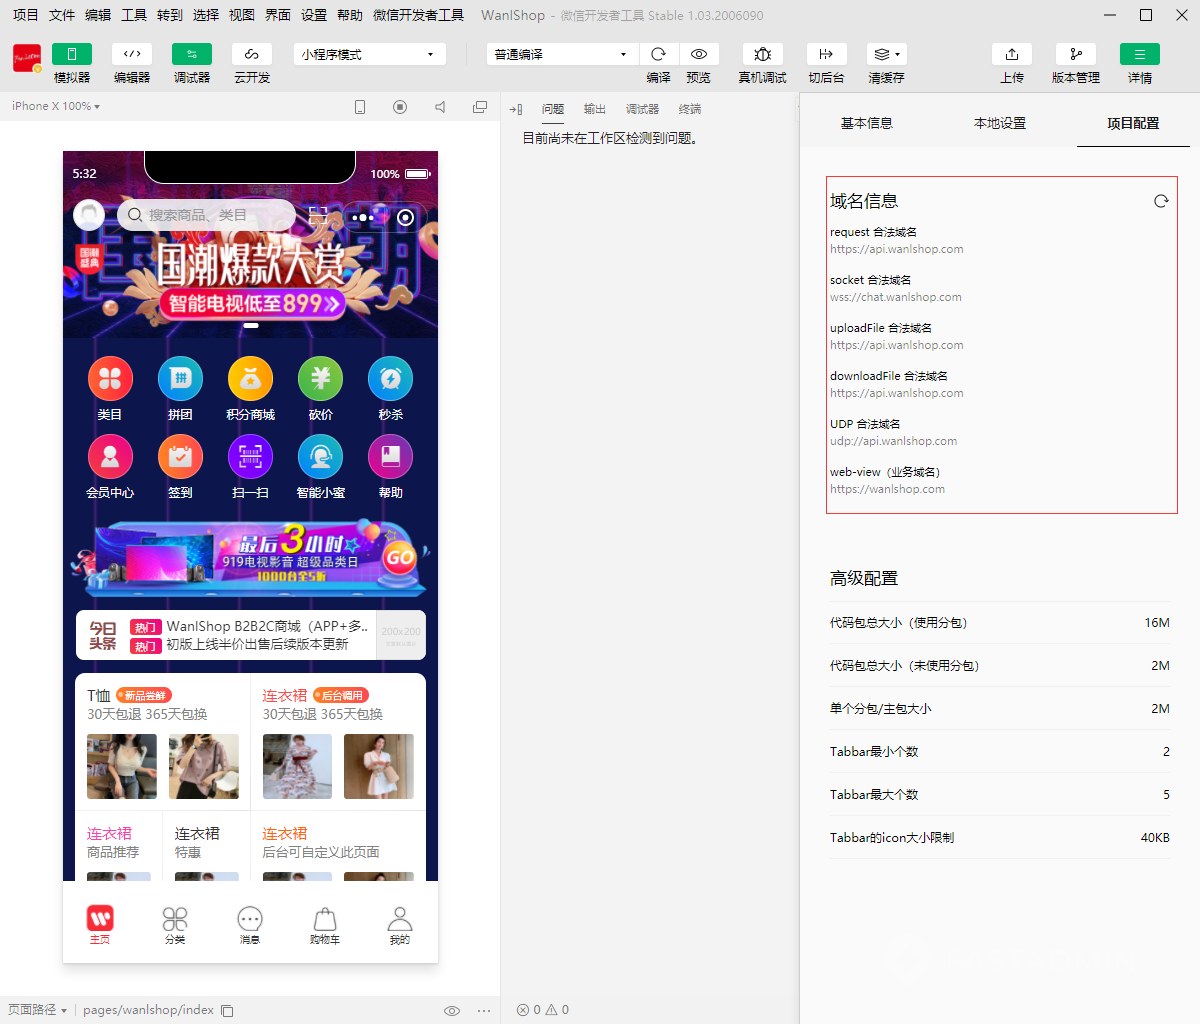Screen dimensions: 1200x1024
Task: Click the error and warning count indicator
Action: [543, 1010]
